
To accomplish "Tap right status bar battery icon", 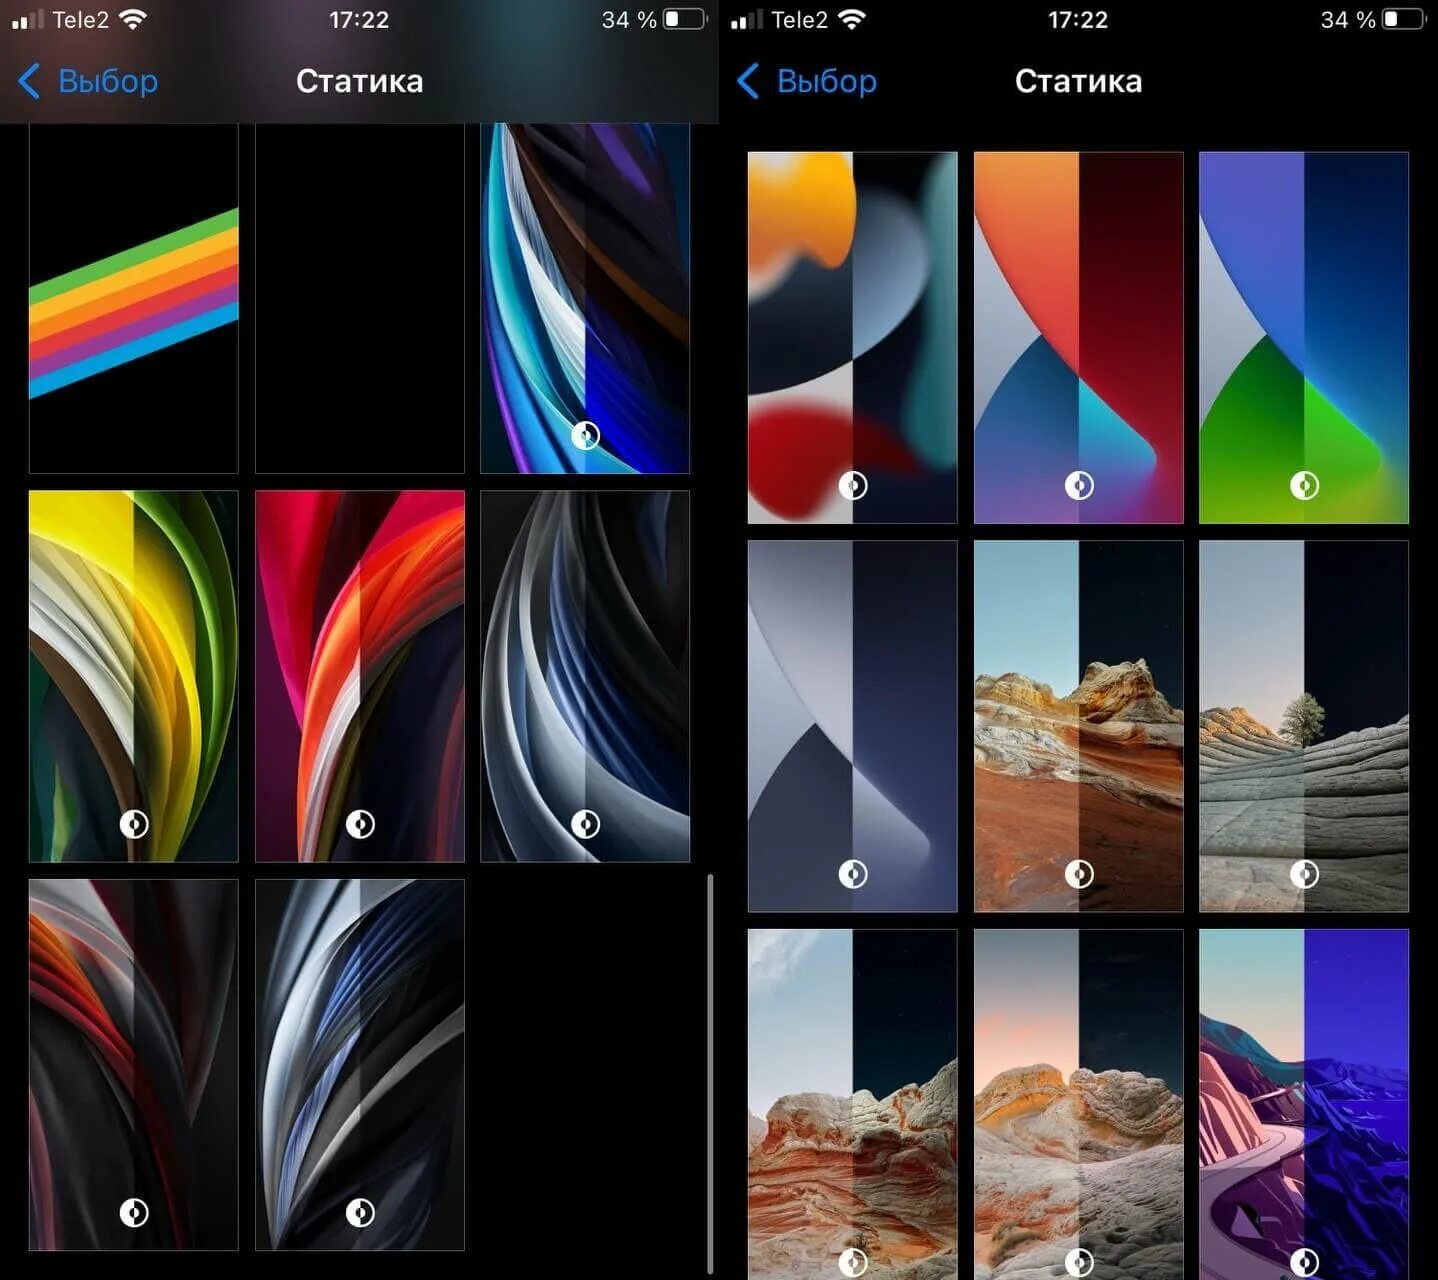I will click(1404, 19).
